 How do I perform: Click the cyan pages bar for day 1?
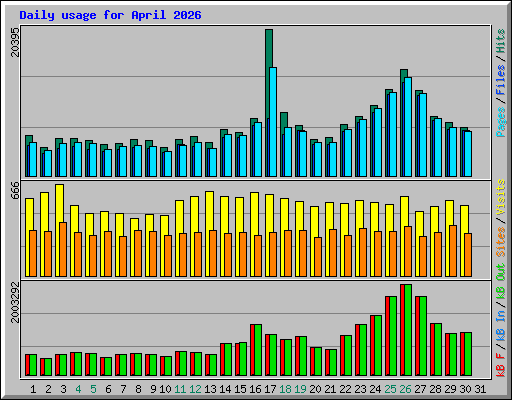(33, 159)
